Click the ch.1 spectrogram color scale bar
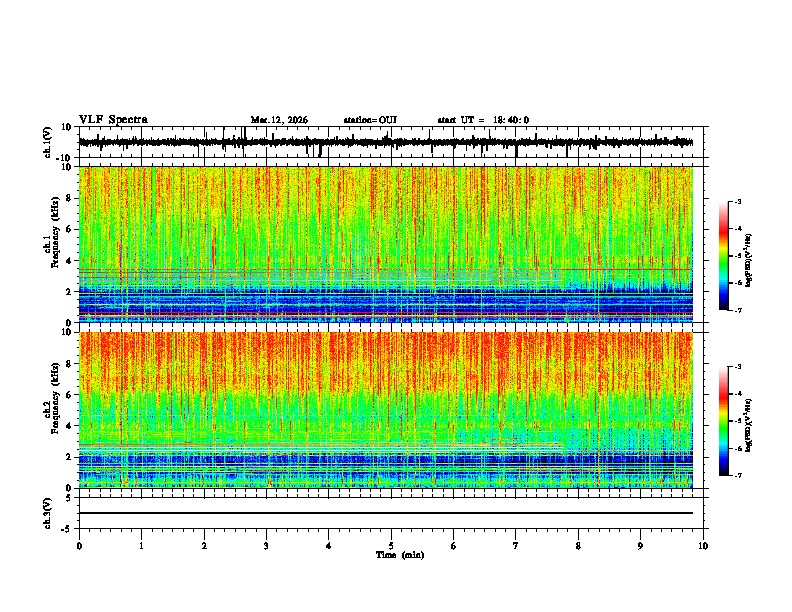792x612 pixels. [x=724, y=256]
